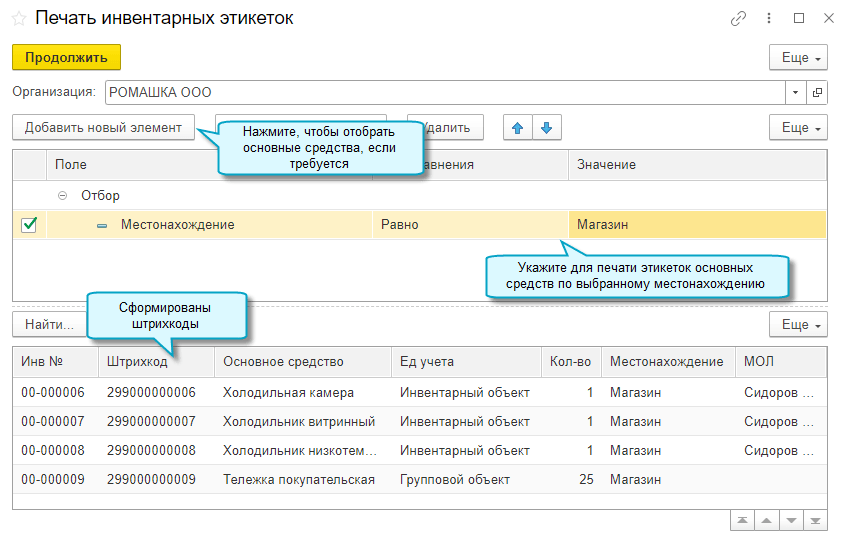Move filter element down with blue arrow
The image size is (846, 539).
click(547, 128)
